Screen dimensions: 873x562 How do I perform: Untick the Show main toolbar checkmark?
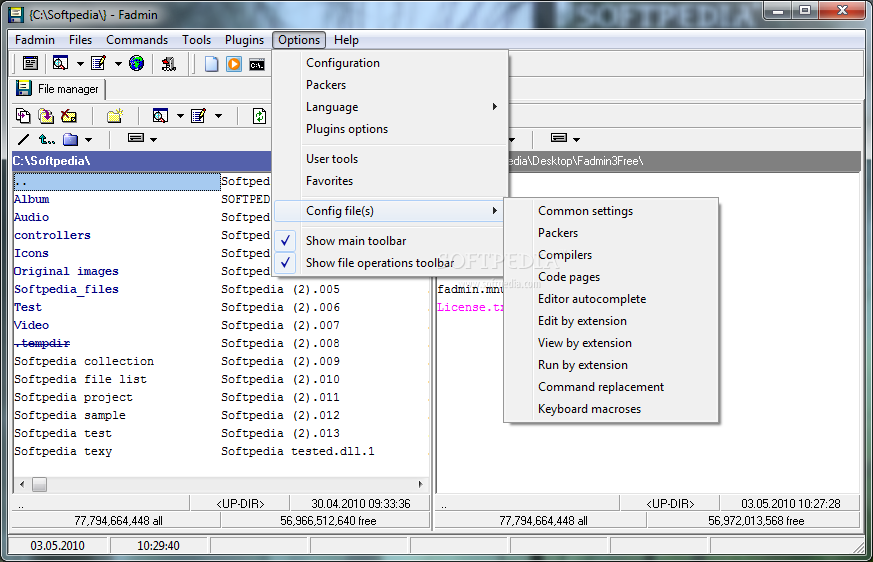pos(285,241)
